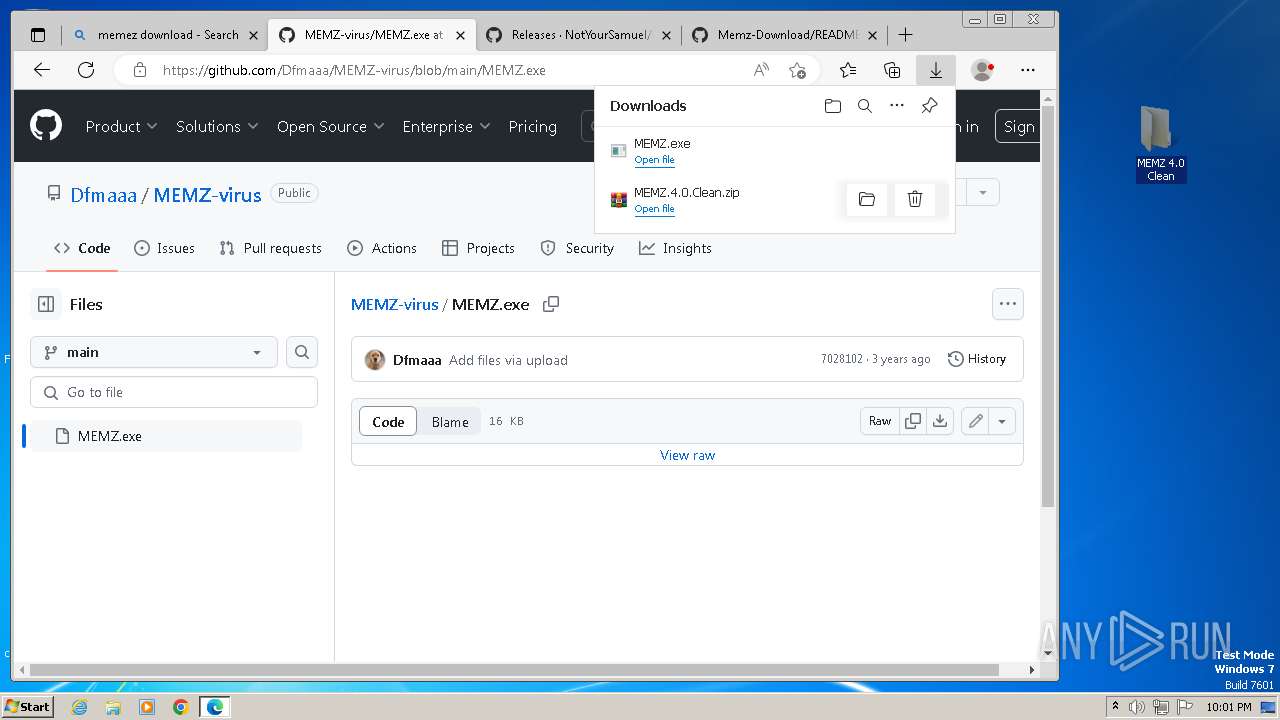Expand edit options dropdown arrow
The height and width of the screenshot is (720, 1280).
click(x=1002, y=421)
